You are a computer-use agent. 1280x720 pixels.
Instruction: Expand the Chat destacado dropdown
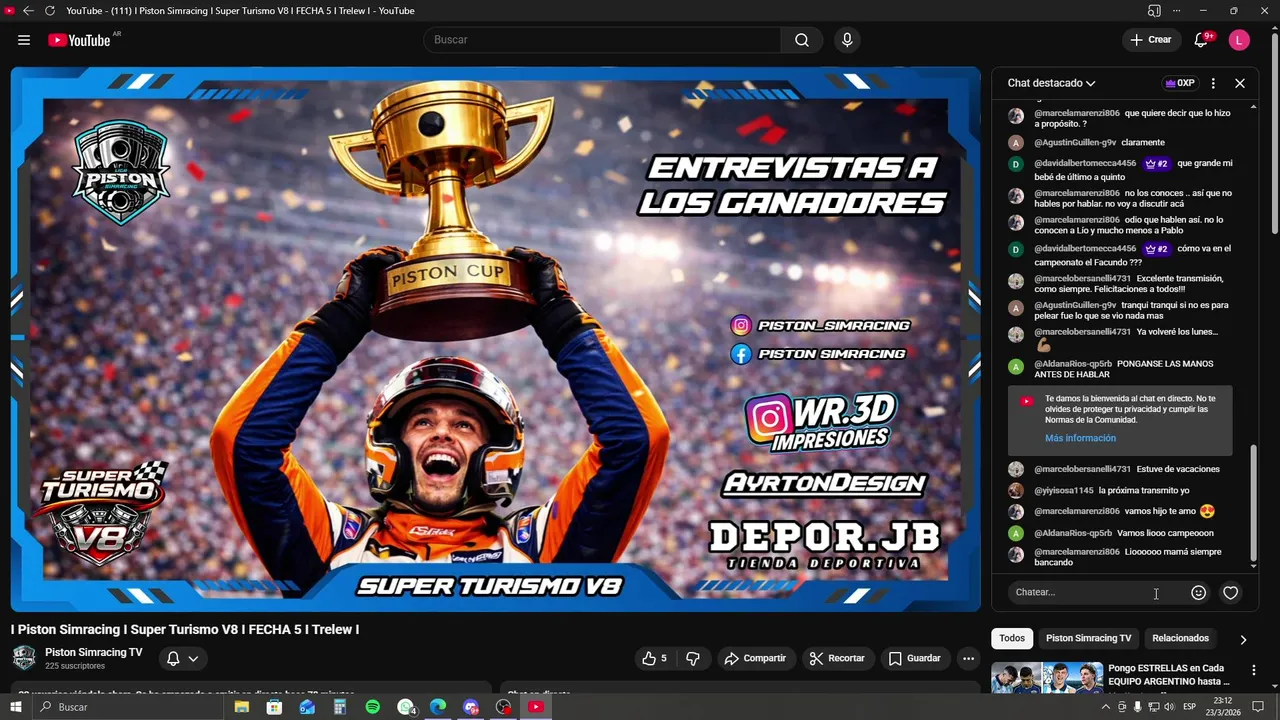tap(1051, 83)
